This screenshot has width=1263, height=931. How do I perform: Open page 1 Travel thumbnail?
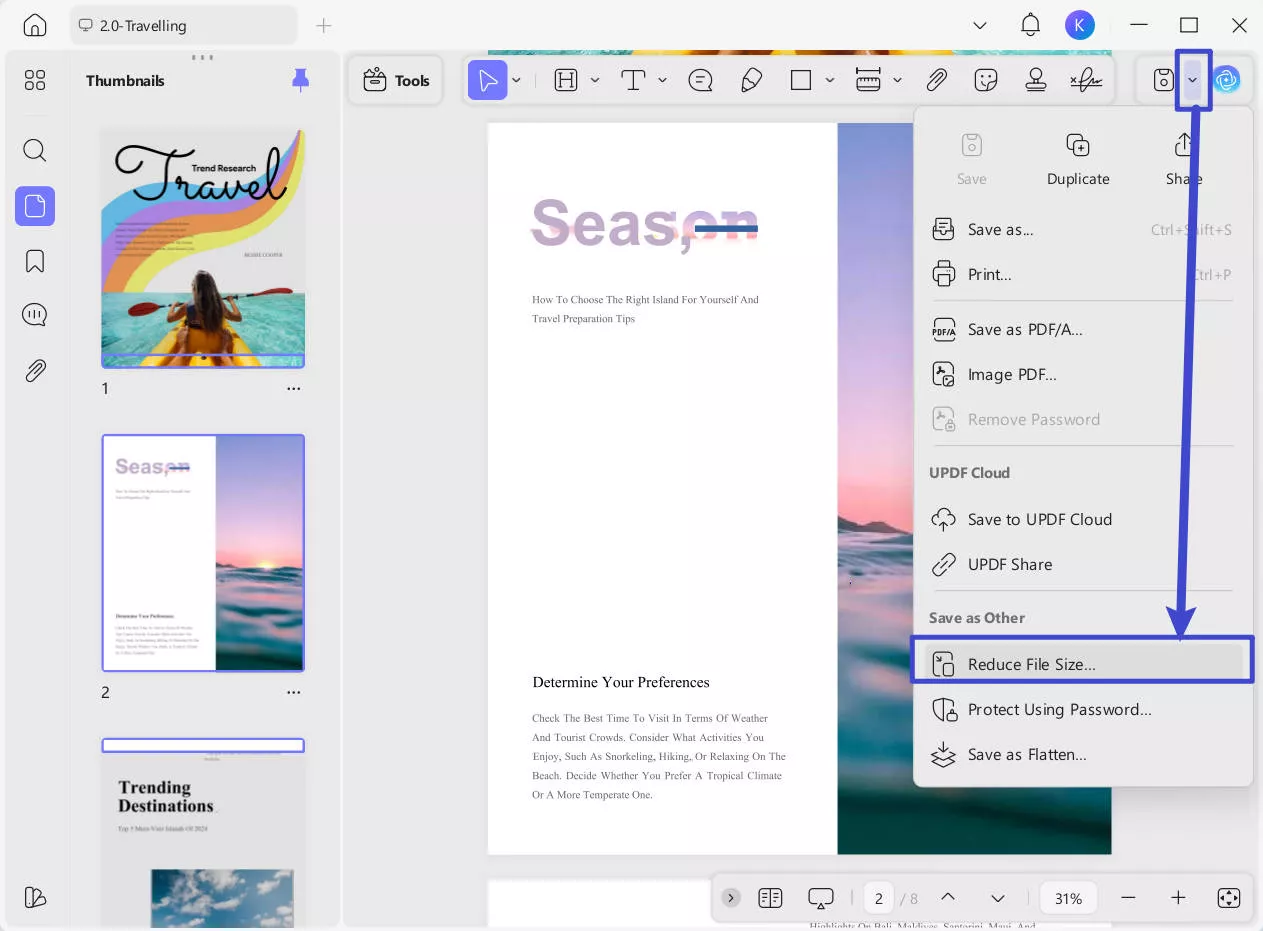point(203,248)
